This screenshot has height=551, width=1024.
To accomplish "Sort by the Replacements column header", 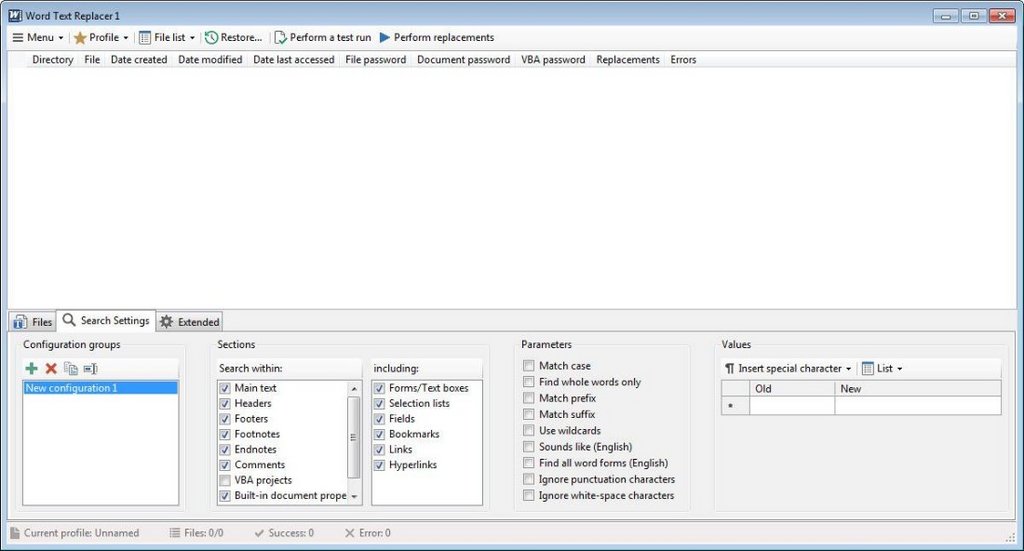I will (628, 59).
